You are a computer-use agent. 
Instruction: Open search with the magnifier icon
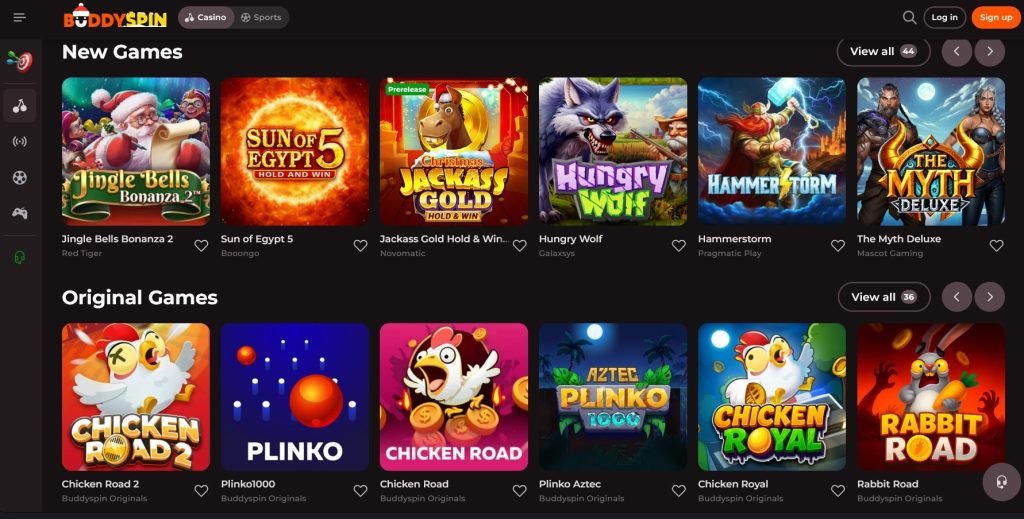click(909, 17)
